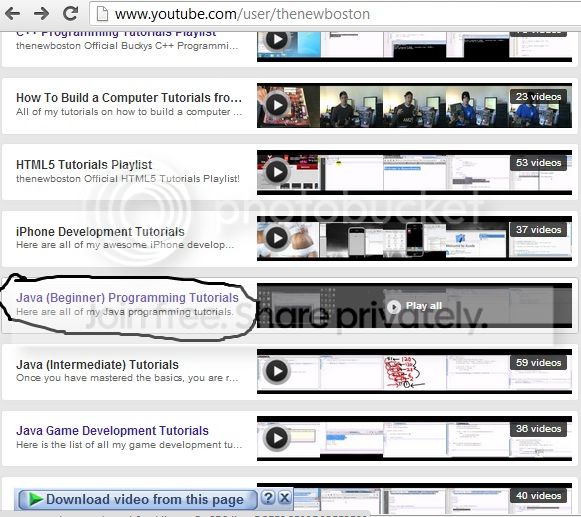Click the browser forward arrow
Viewport: 581px width, 517px height.
coord(41,14)
